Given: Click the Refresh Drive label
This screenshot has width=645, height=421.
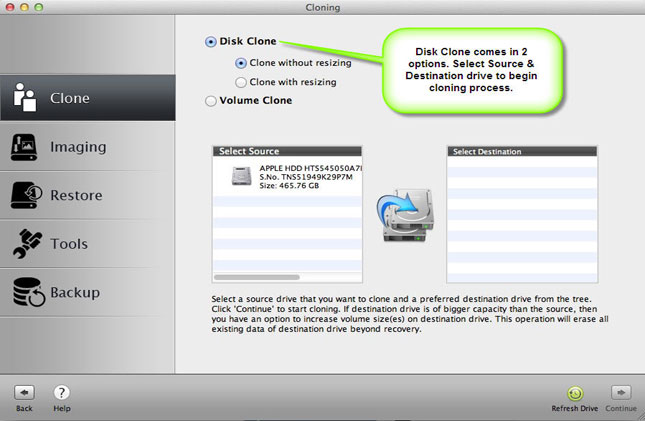Looking at the screenshot, I should click(575, 408).
